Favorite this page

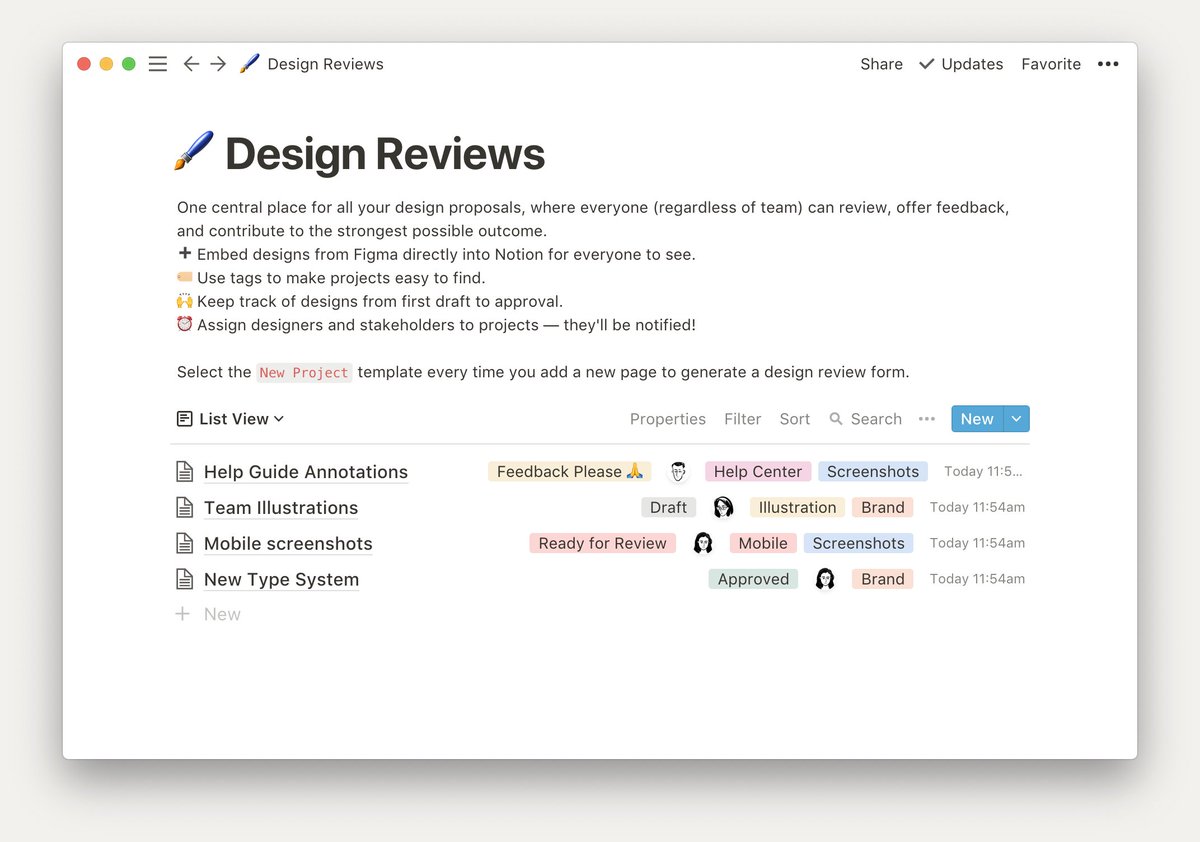pyautogui.click(x=1050, y=63)
